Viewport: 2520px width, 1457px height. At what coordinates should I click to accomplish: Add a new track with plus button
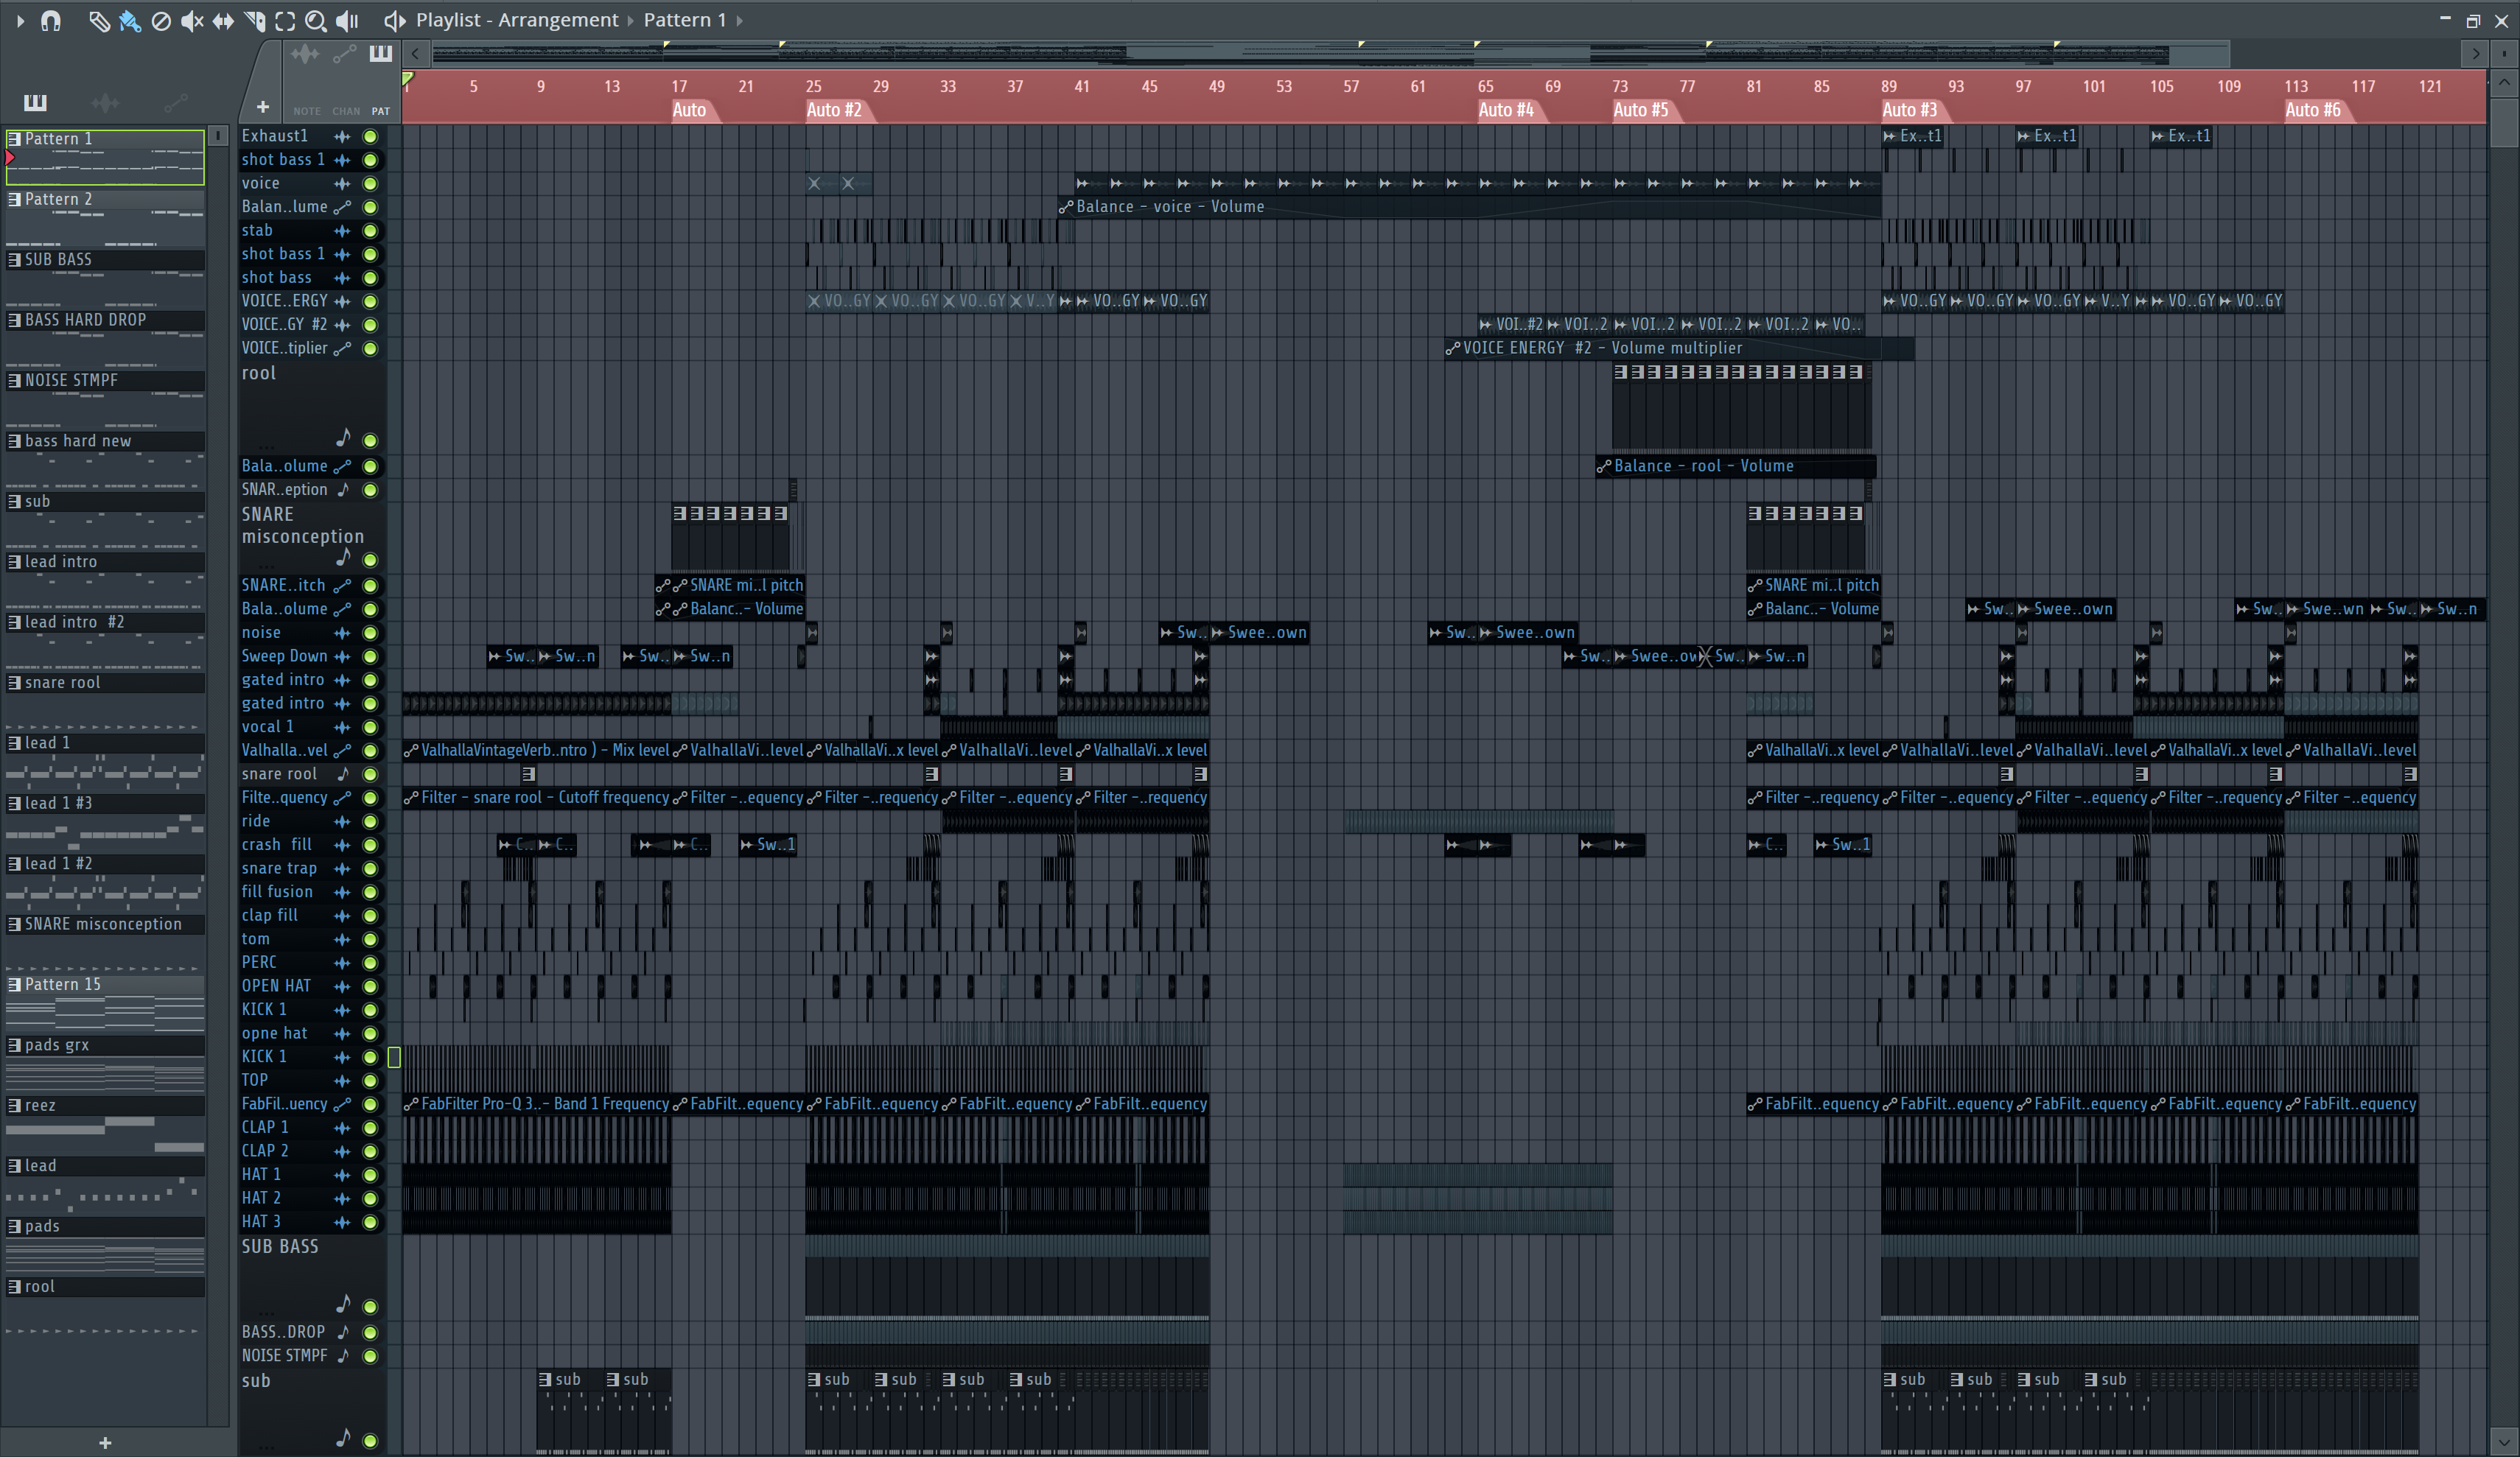262,106
